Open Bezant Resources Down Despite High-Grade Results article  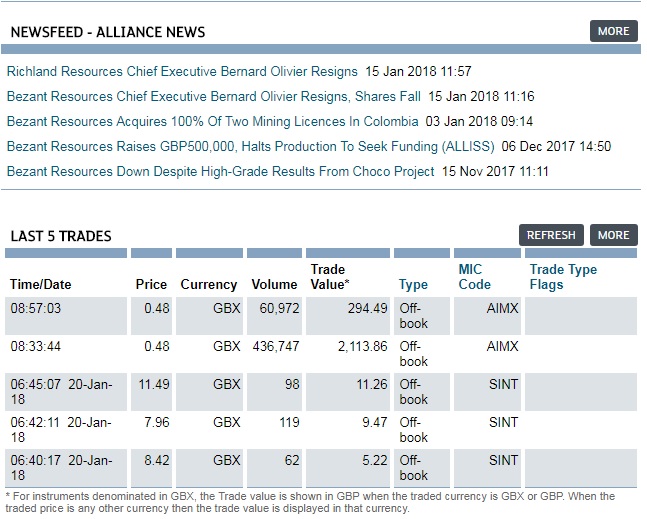click(220, 171)
